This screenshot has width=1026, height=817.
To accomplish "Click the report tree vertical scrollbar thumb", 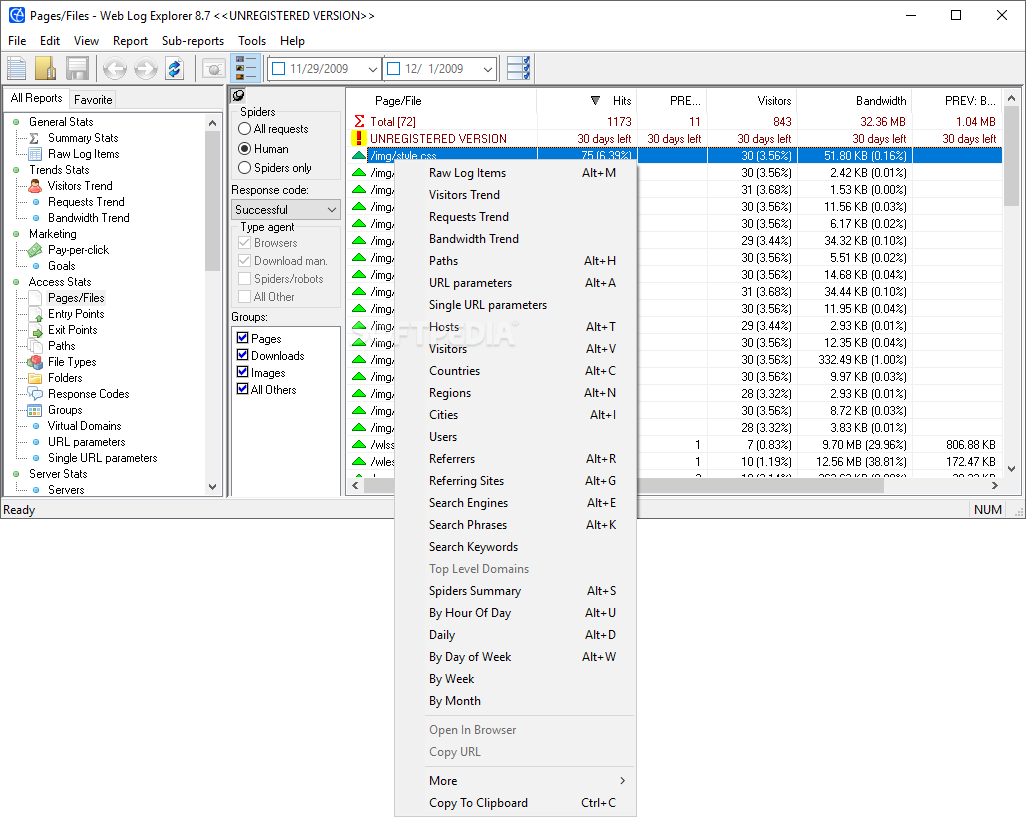I will point(212,200).
